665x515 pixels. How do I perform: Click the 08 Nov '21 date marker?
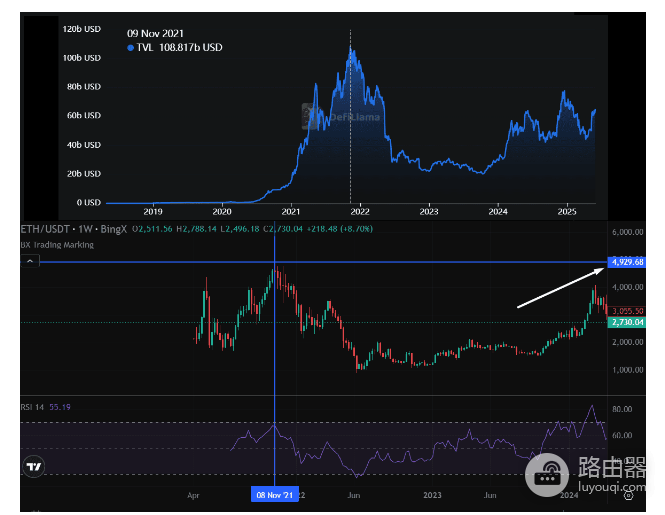(x=275, y=495)
